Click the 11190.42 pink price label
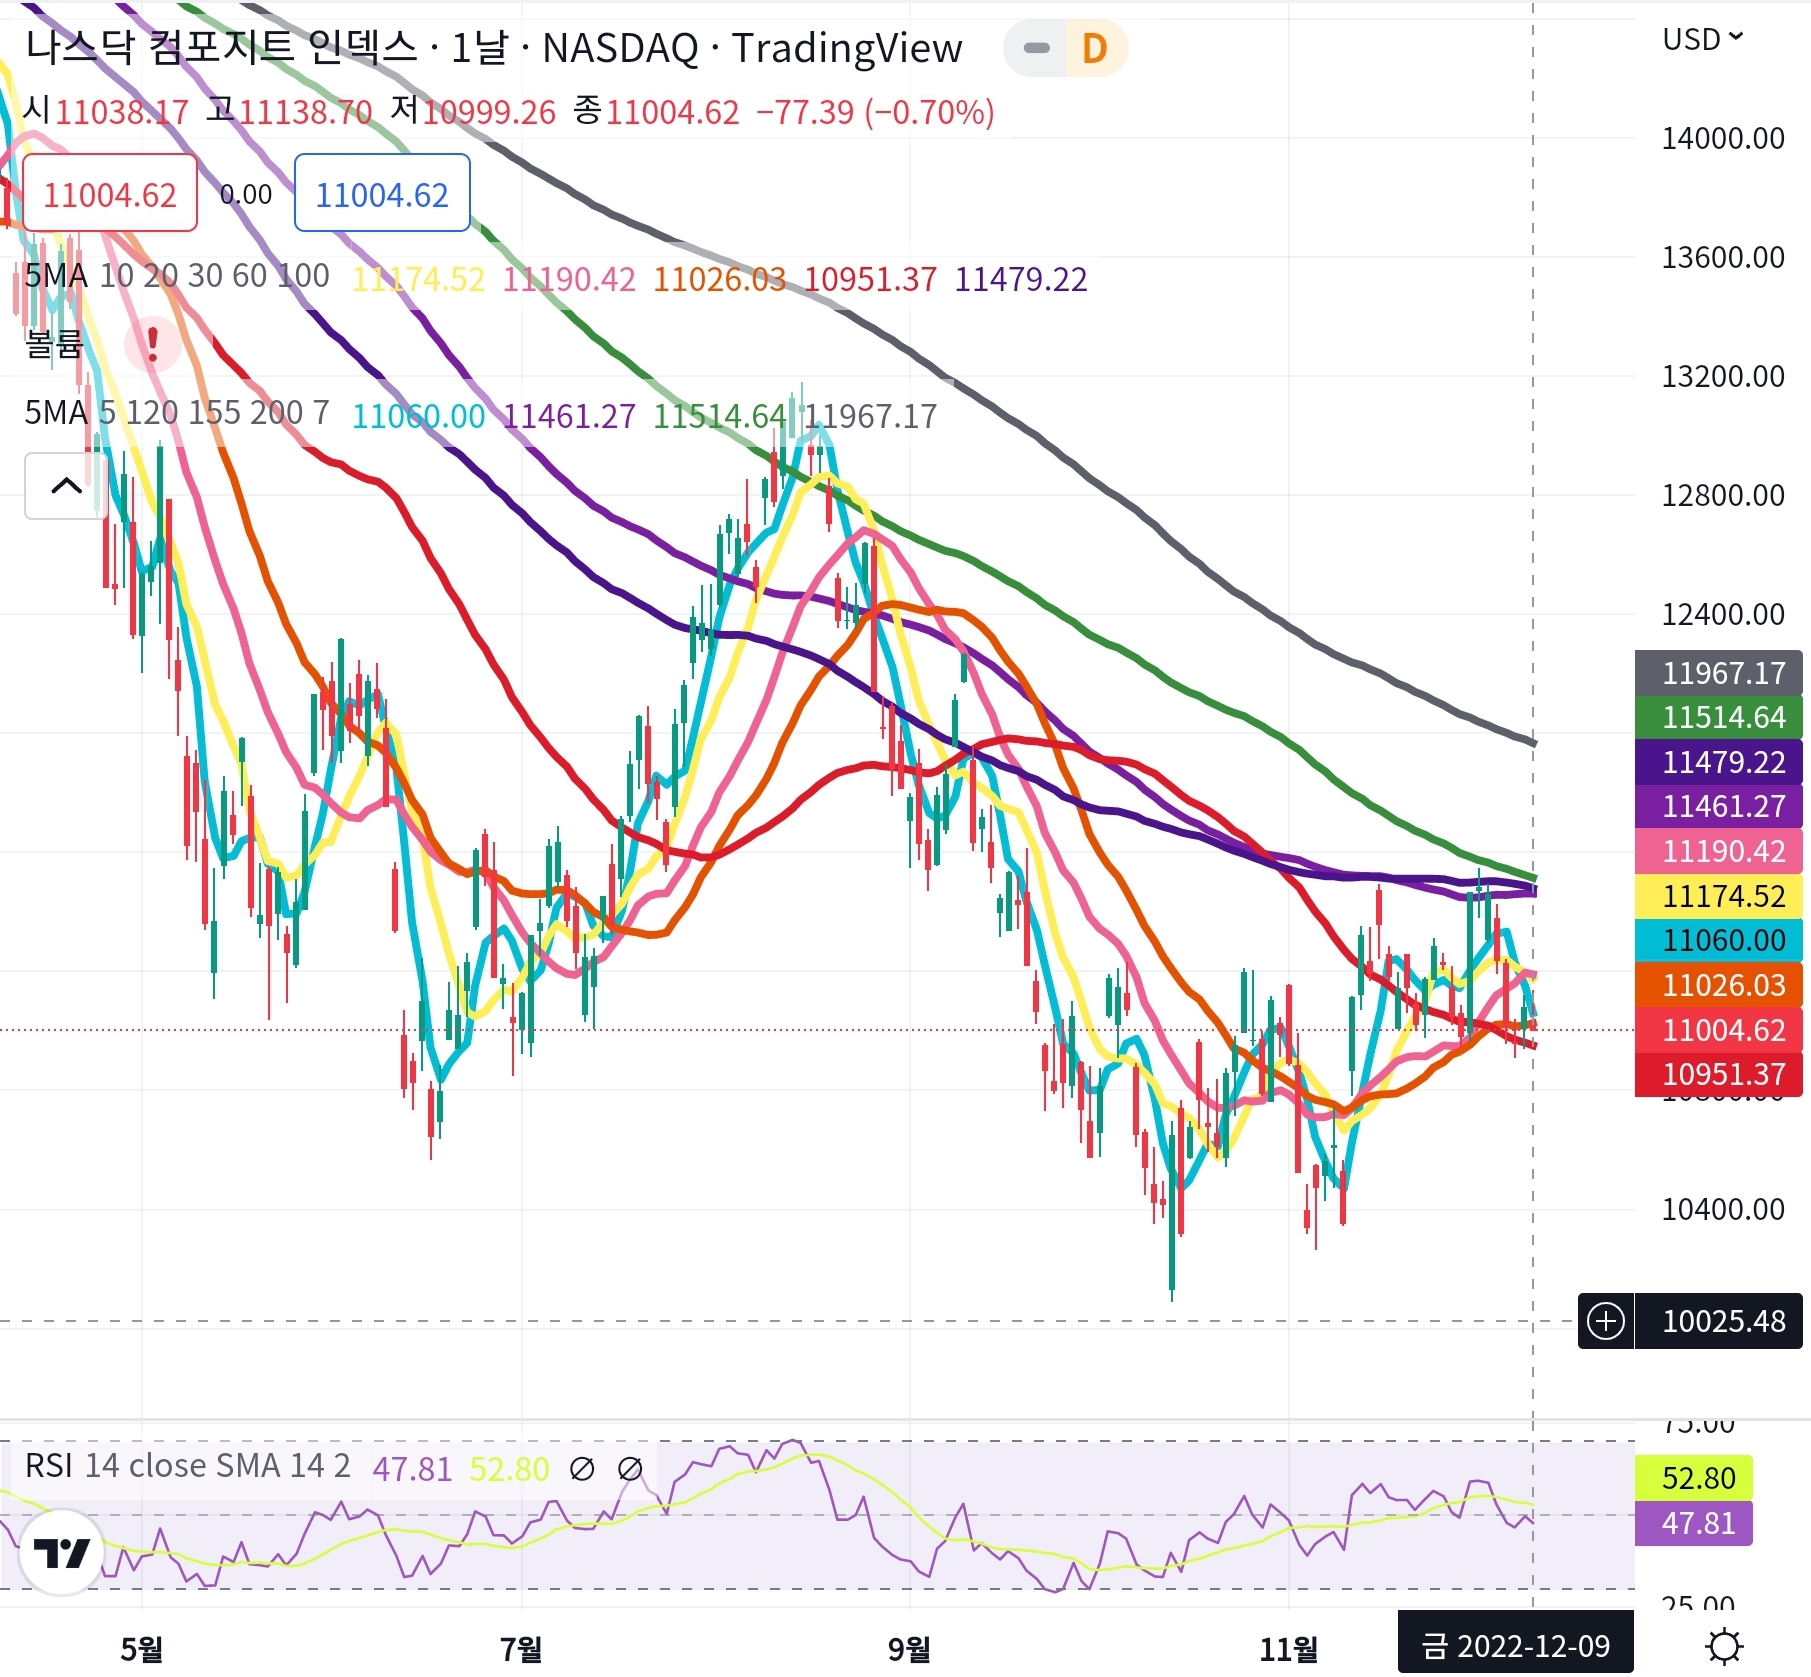The image size is (1811, 1677). tap(1719, 851)
